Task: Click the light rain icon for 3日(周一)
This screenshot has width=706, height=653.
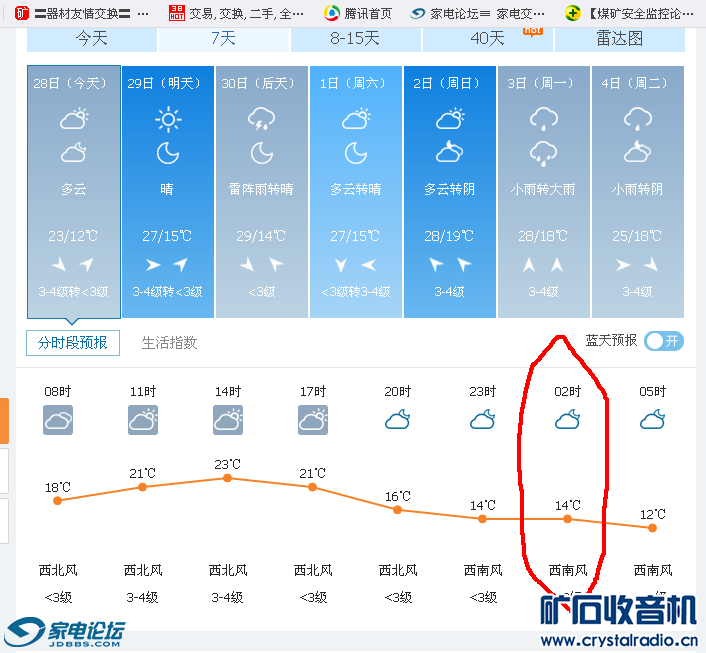Action: tap(544, 119)
